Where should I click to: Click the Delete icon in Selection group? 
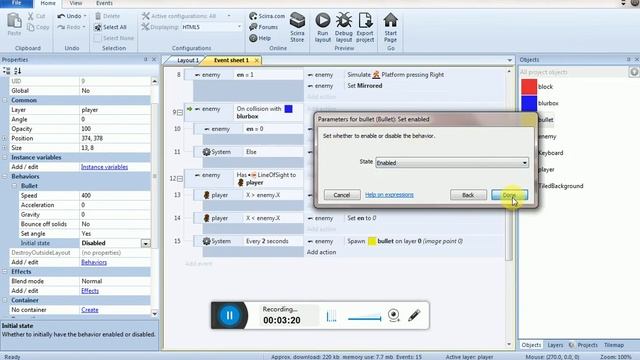(98, 16)
